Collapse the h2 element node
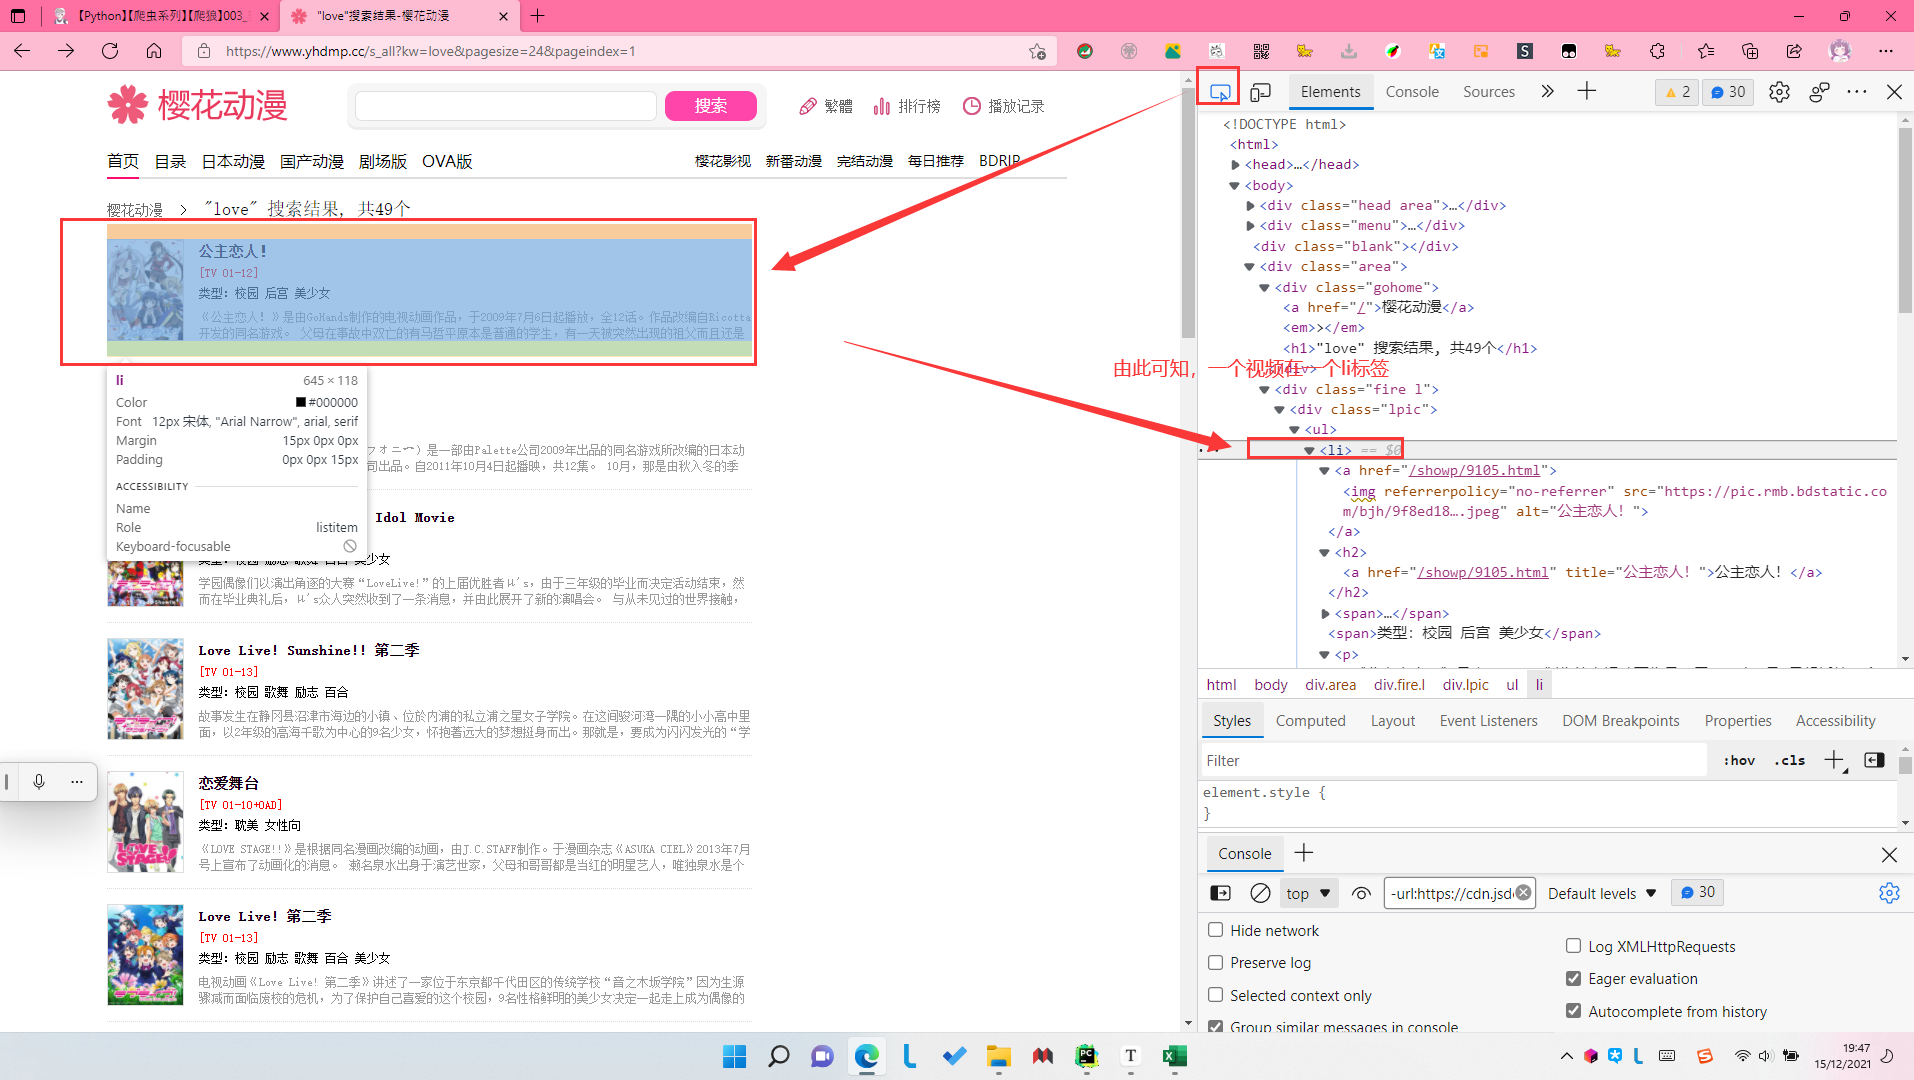 tap(1325, 553)
